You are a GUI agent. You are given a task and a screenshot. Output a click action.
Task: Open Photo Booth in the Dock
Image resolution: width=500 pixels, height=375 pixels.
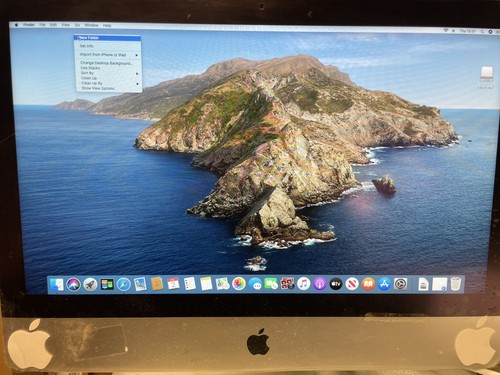287,284
